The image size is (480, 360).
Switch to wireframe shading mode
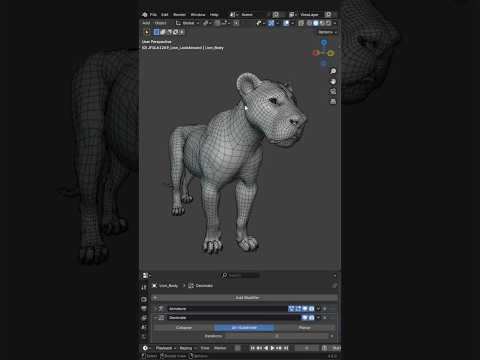(309, 23)
